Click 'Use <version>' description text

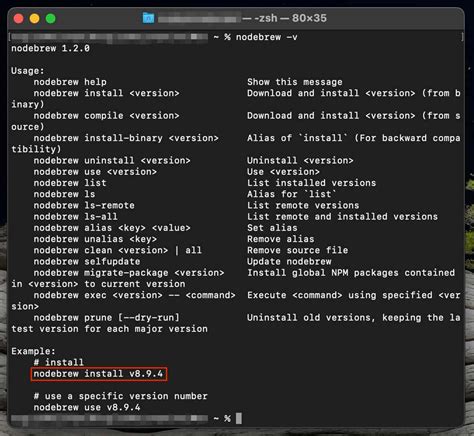coord(283,172)
